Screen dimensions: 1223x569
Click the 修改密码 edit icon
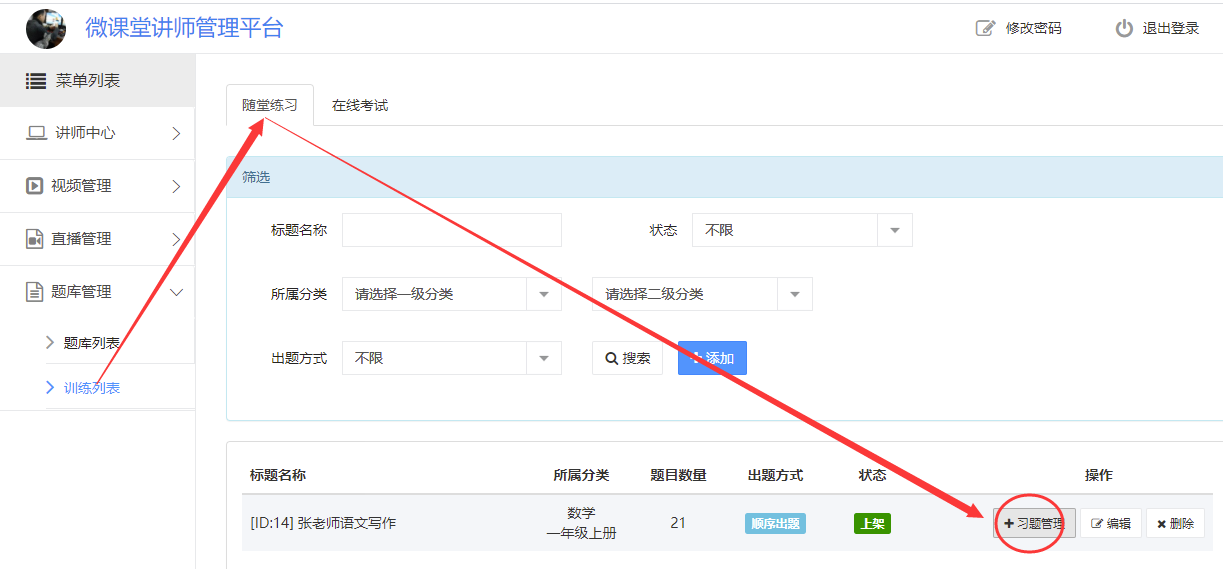(x=985, y=28)
